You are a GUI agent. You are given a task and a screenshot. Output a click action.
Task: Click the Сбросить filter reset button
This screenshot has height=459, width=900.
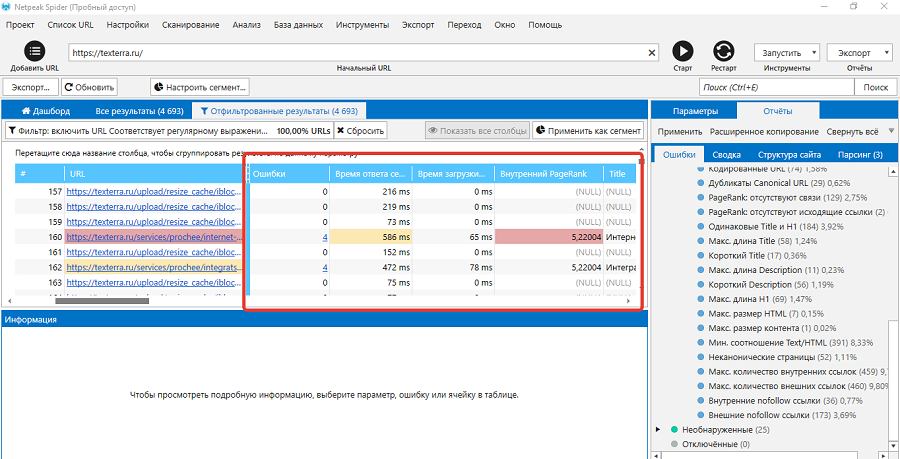pyautogui.click(x=360, y=130)
